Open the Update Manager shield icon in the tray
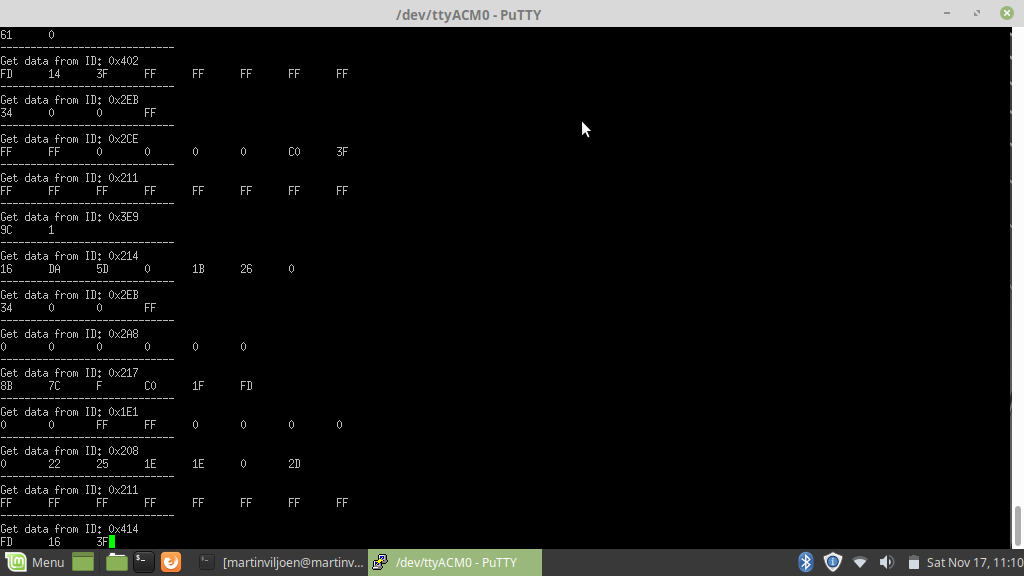Screen dimensions: 1024x576 point(832,562)
